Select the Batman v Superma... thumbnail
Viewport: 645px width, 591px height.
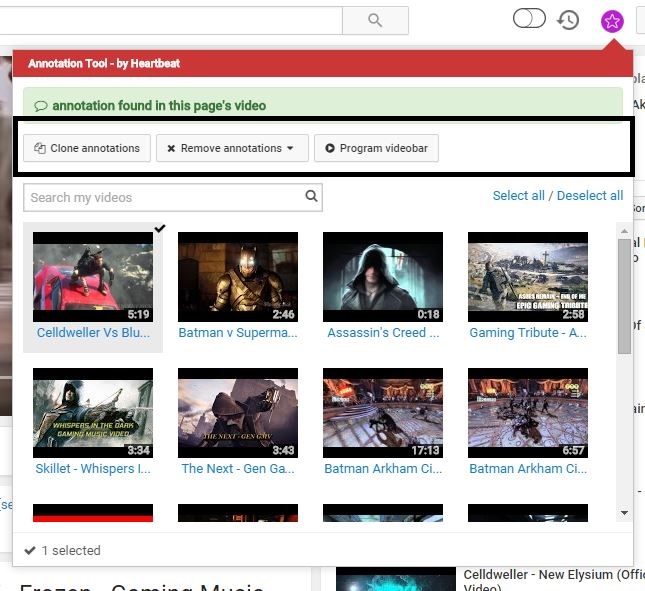[x=238, y=277]
